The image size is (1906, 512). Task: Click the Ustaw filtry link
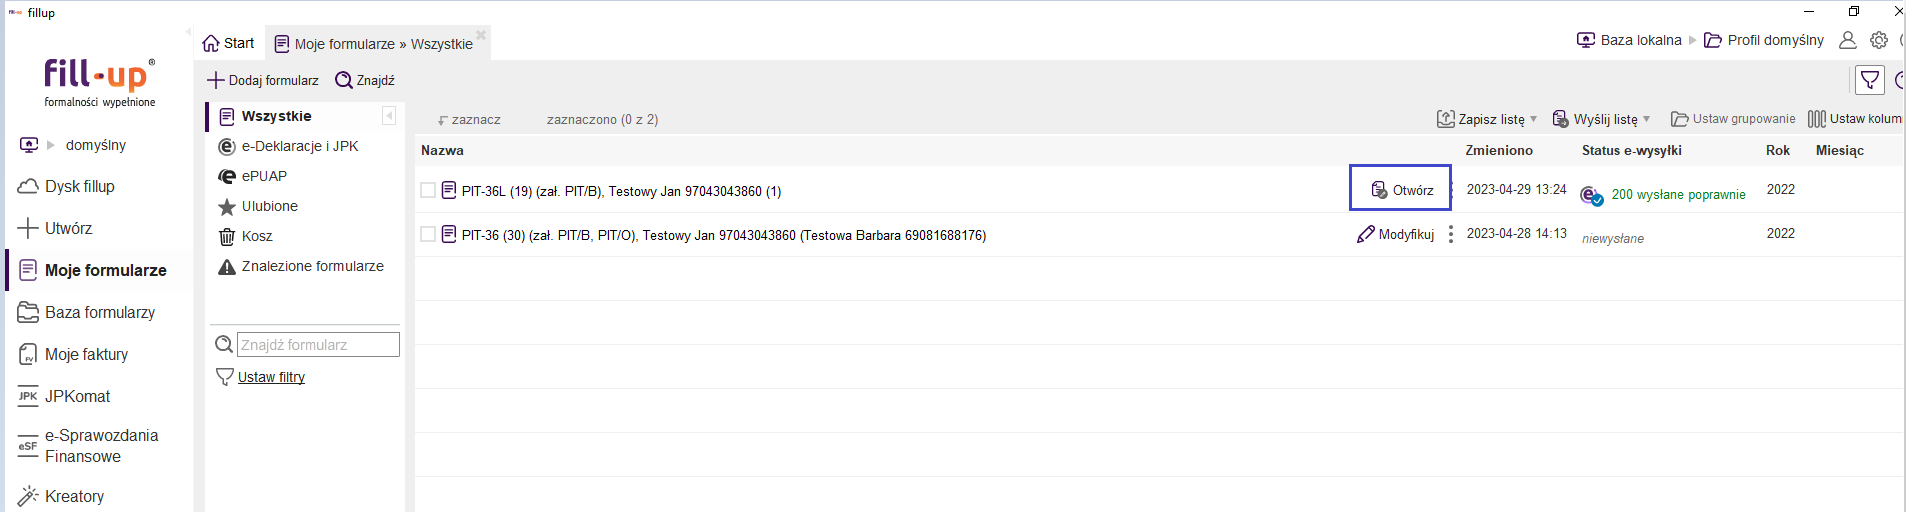click(x=271, y=377)
